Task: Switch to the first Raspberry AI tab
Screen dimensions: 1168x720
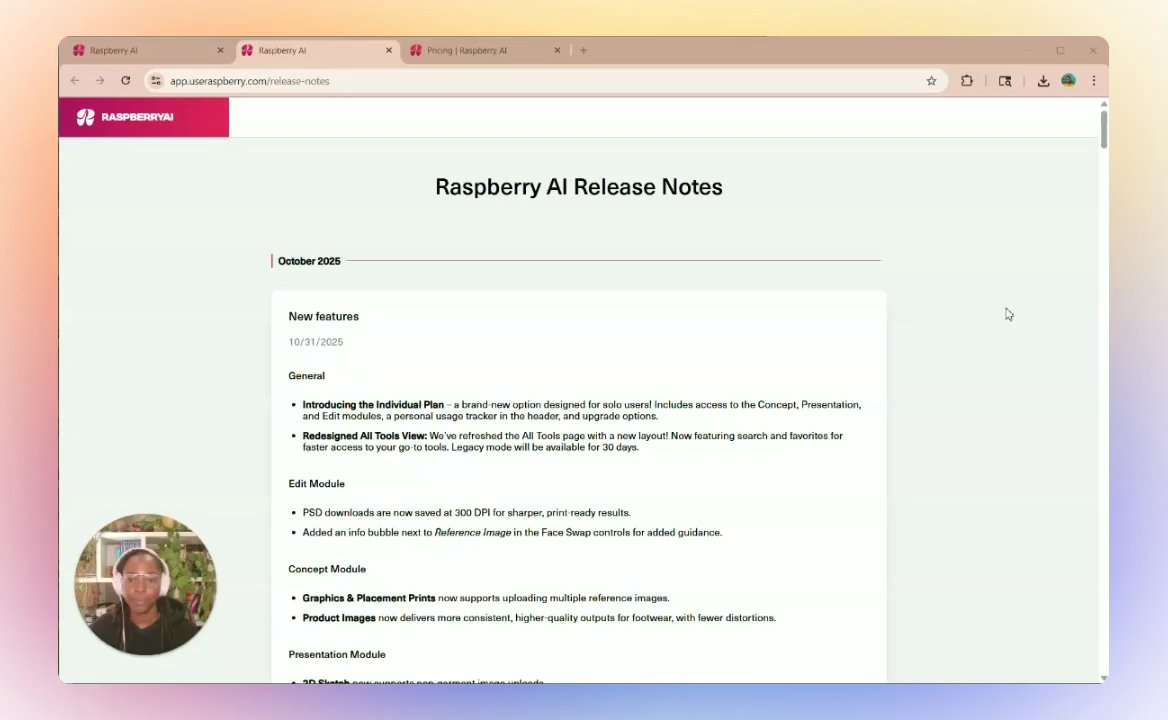Action: (x=147, y=51)
